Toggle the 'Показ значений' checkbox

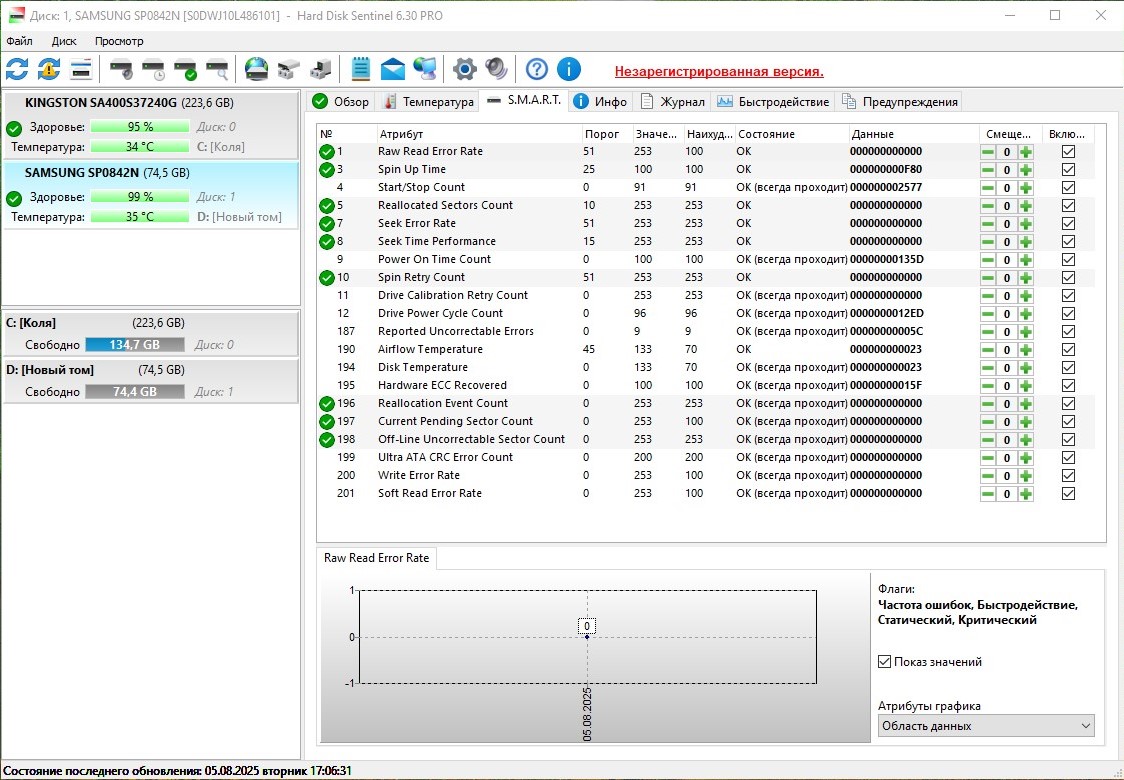click(x=884, y=662)
